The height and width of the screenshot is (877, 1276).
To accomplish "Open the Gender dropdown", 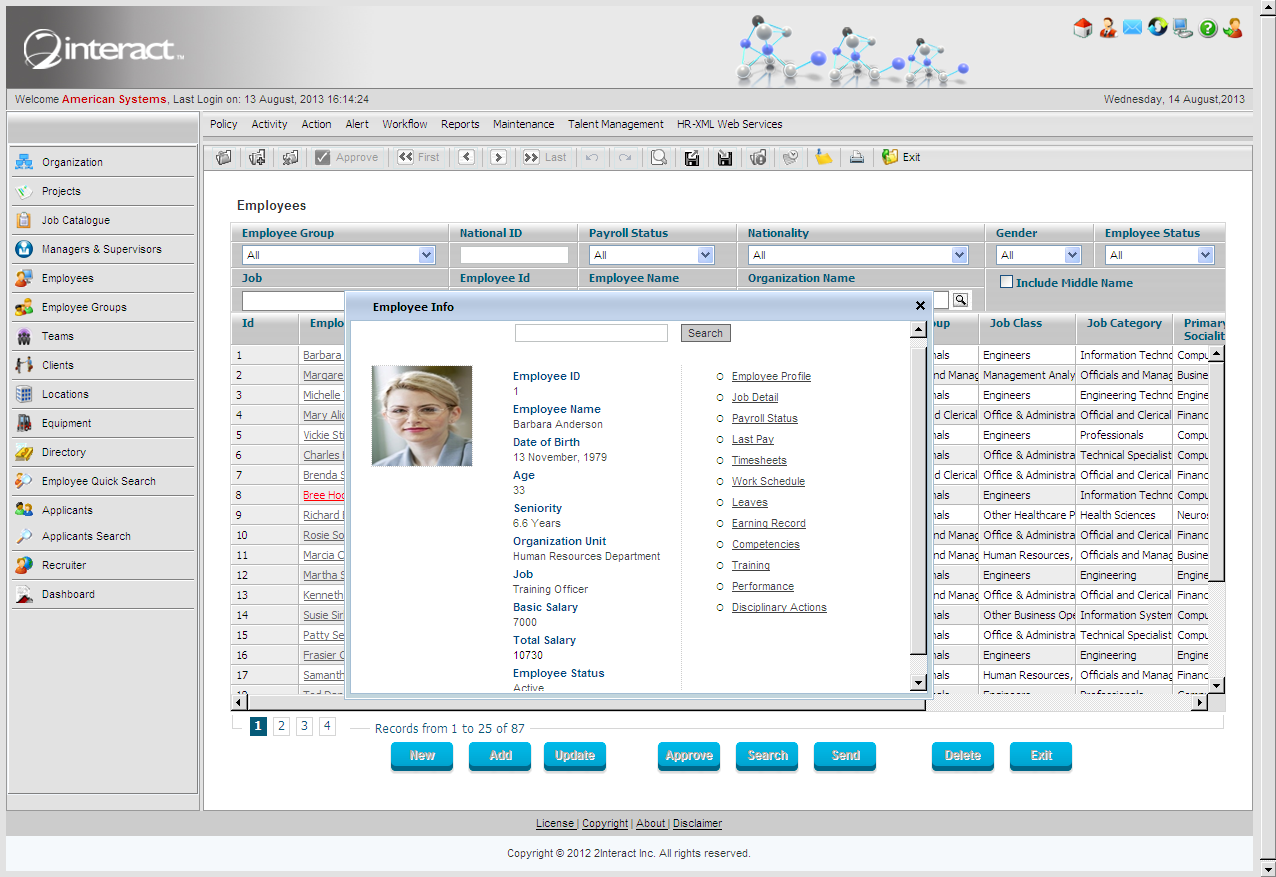I will [x=1038, y=255].
